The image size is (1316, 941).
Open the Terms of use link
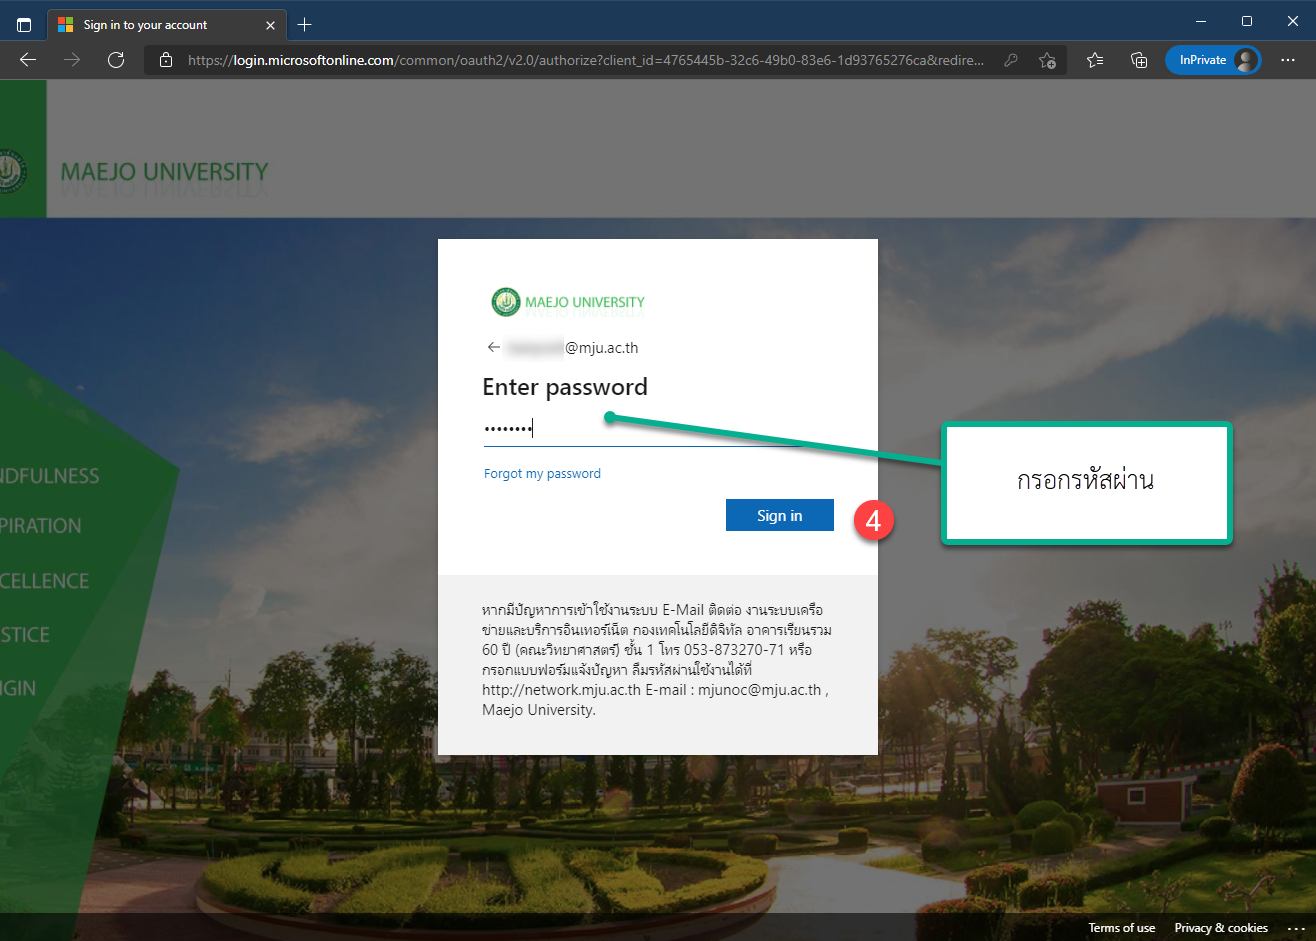(x=1121, y=928)
